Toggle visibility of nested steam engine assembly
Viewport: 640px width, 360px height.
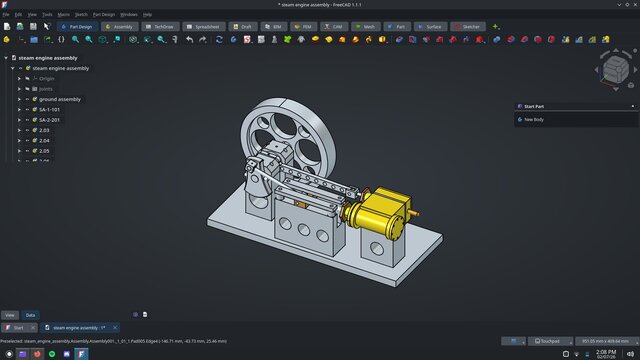(x=20, y=68)
